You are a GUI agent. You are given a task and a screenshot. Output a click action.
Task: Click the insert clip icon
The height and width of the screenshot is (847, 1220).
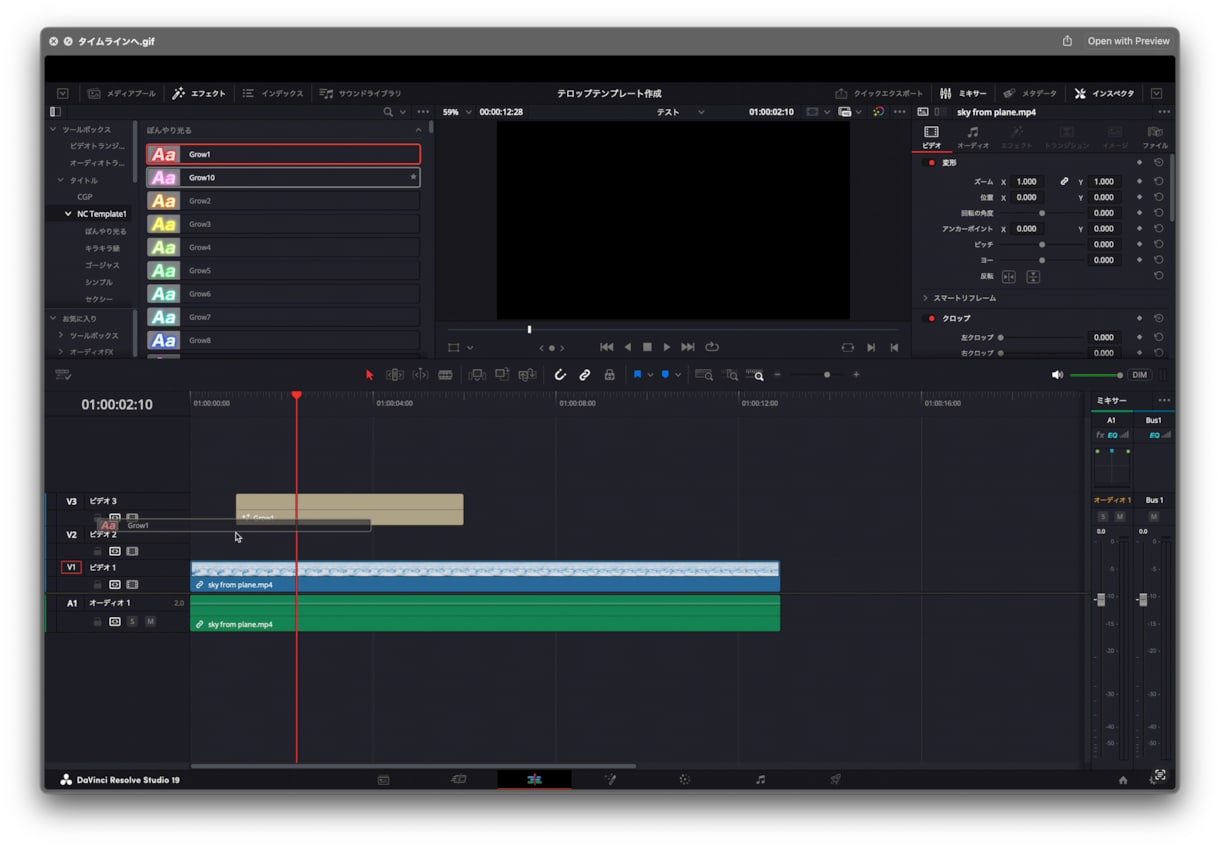[x=477, y=375]
